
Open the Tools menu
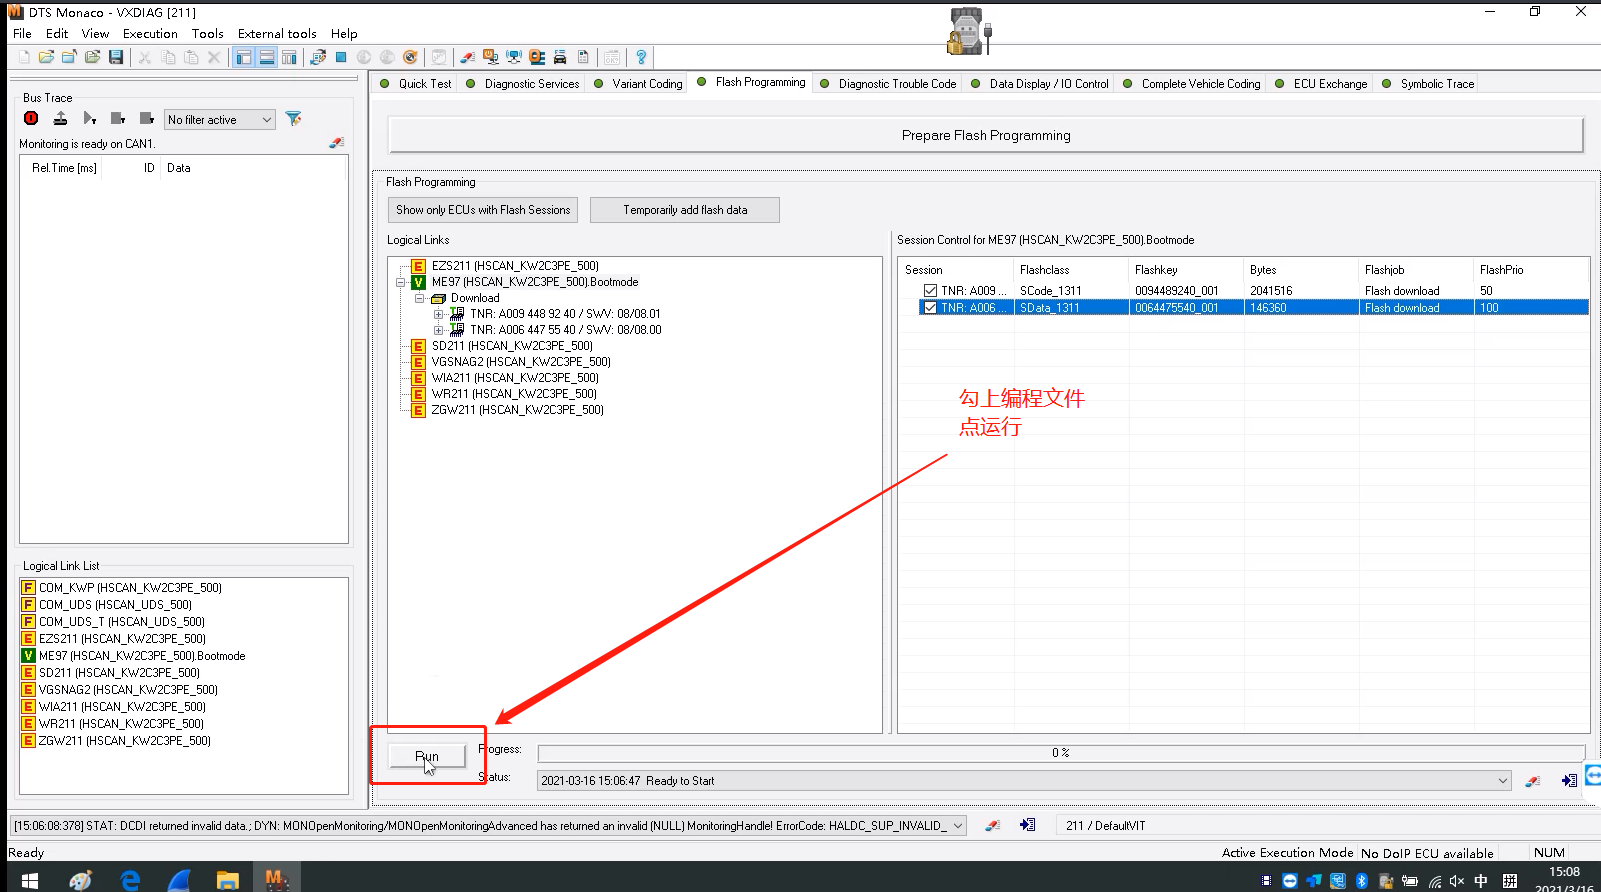click(208, 33)
